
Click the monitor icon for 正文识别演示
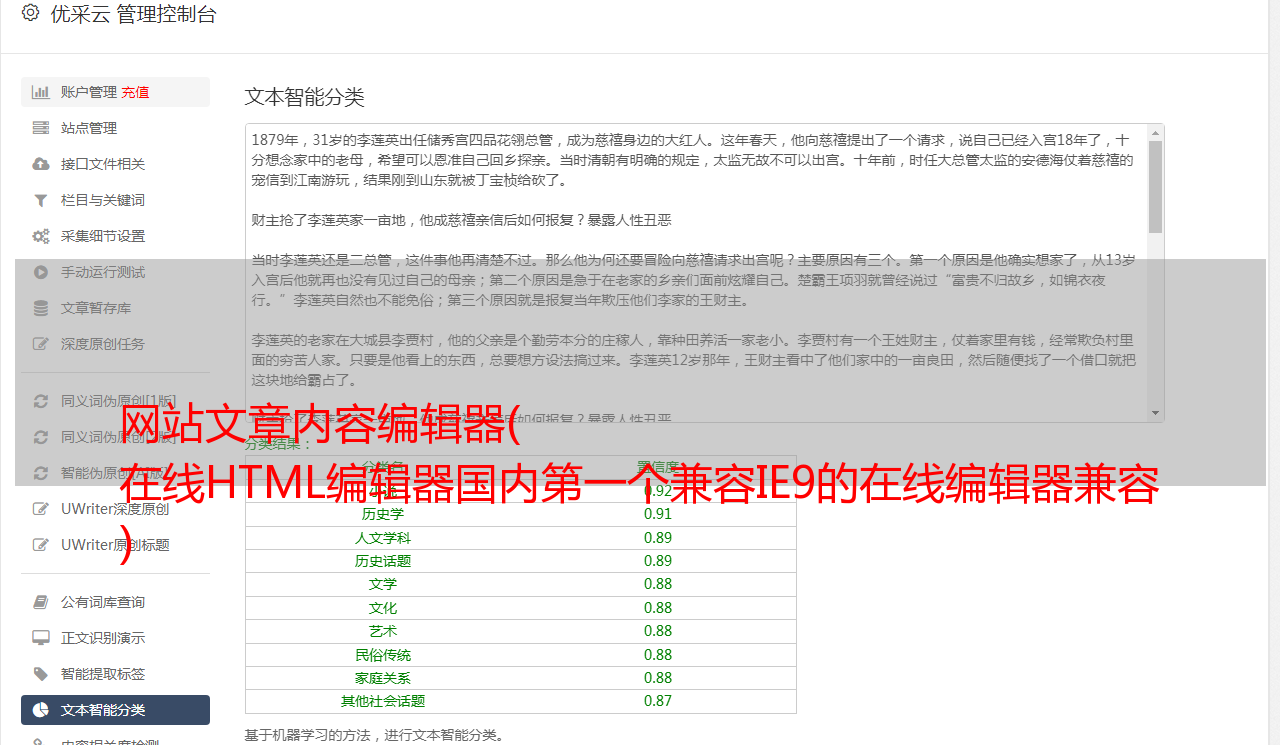tap(41, 638)
